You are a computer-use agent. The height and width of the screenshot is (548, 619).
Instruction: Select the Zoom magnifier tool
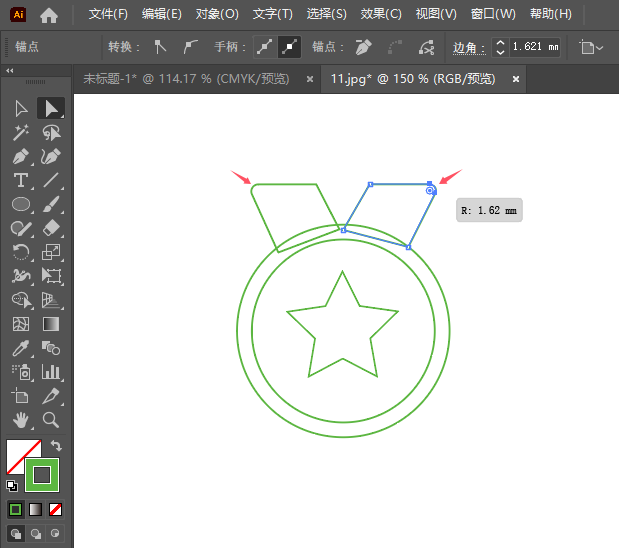[x=51, y=420]
